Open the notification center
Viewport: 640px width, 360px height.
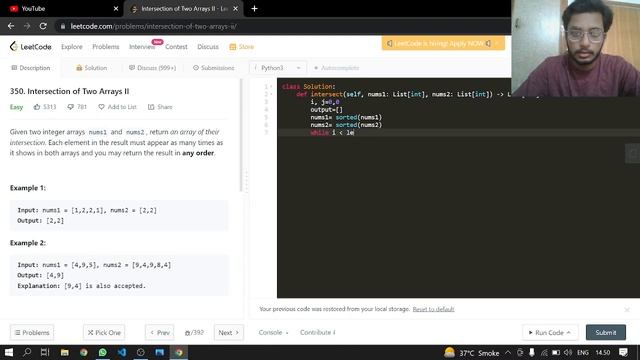click(623, 352)
